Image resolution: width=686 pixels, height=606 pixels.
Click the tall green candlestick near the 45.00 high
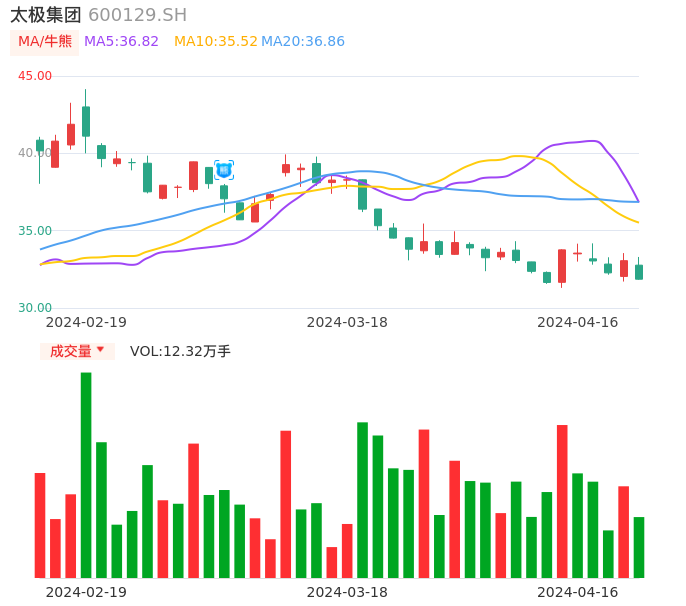[x=86, y=121]
